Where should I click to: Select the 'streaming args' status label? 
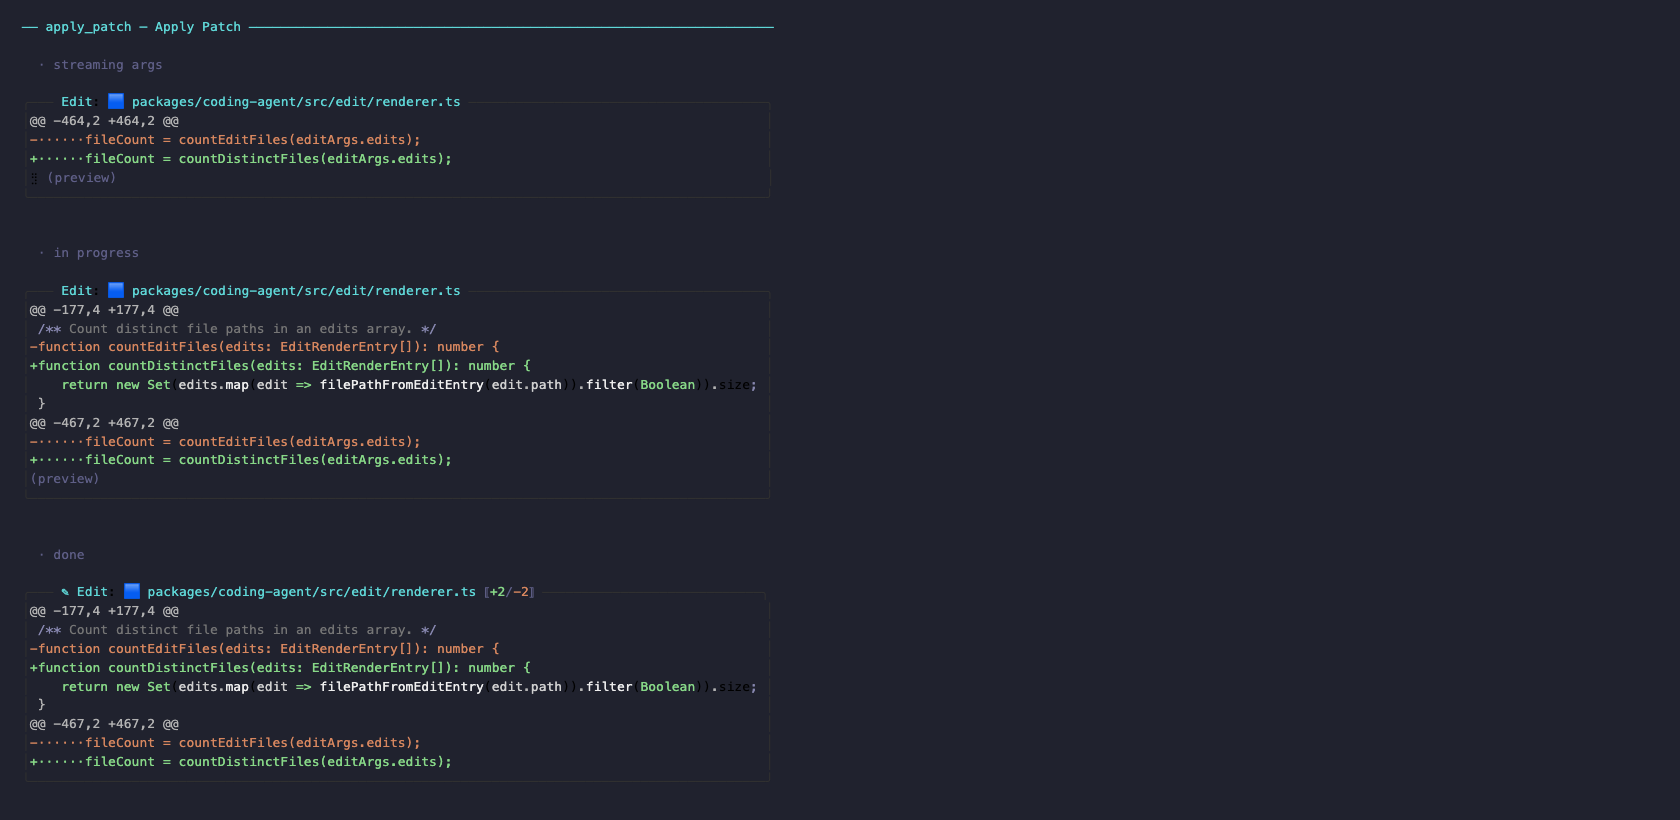108,65
